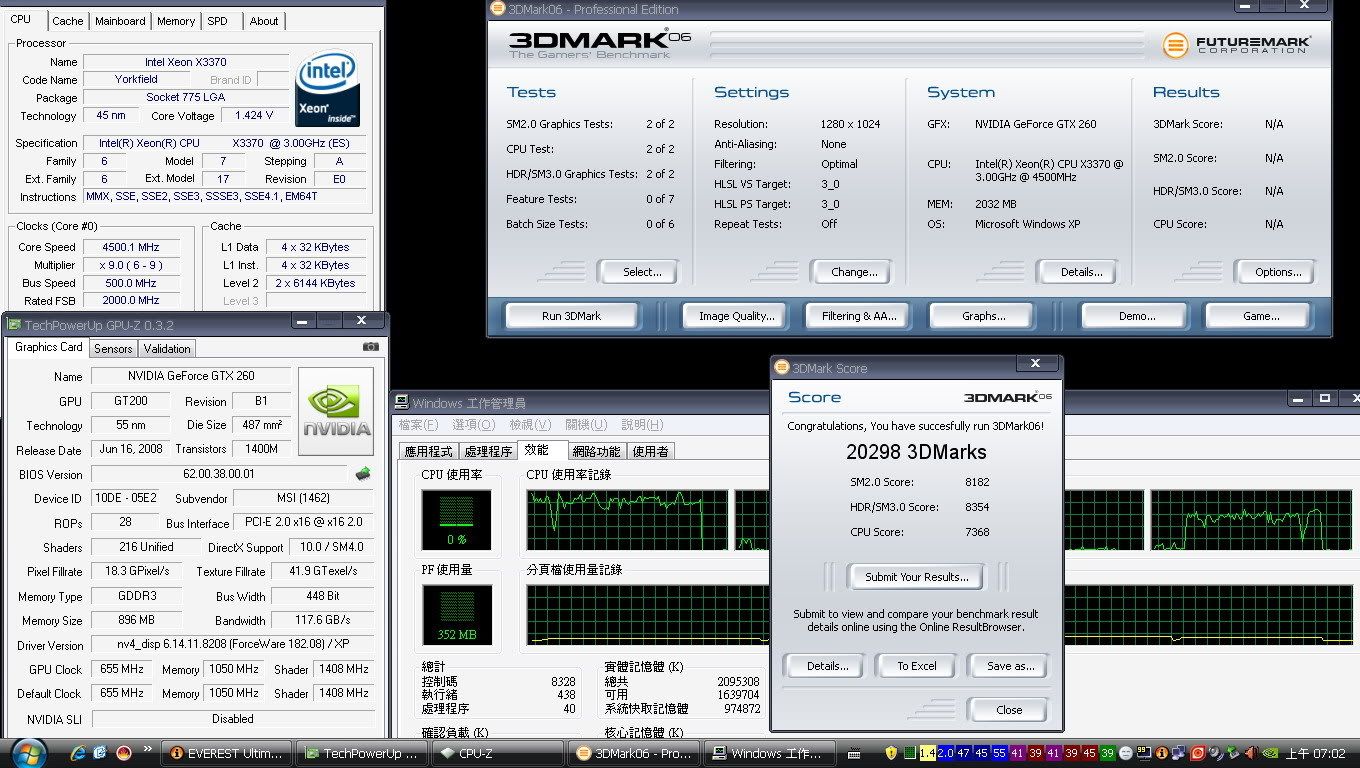This screenshot has height=768, width=1360.
Task: Click the network computers tray icon
Action: pos(1178,753)
